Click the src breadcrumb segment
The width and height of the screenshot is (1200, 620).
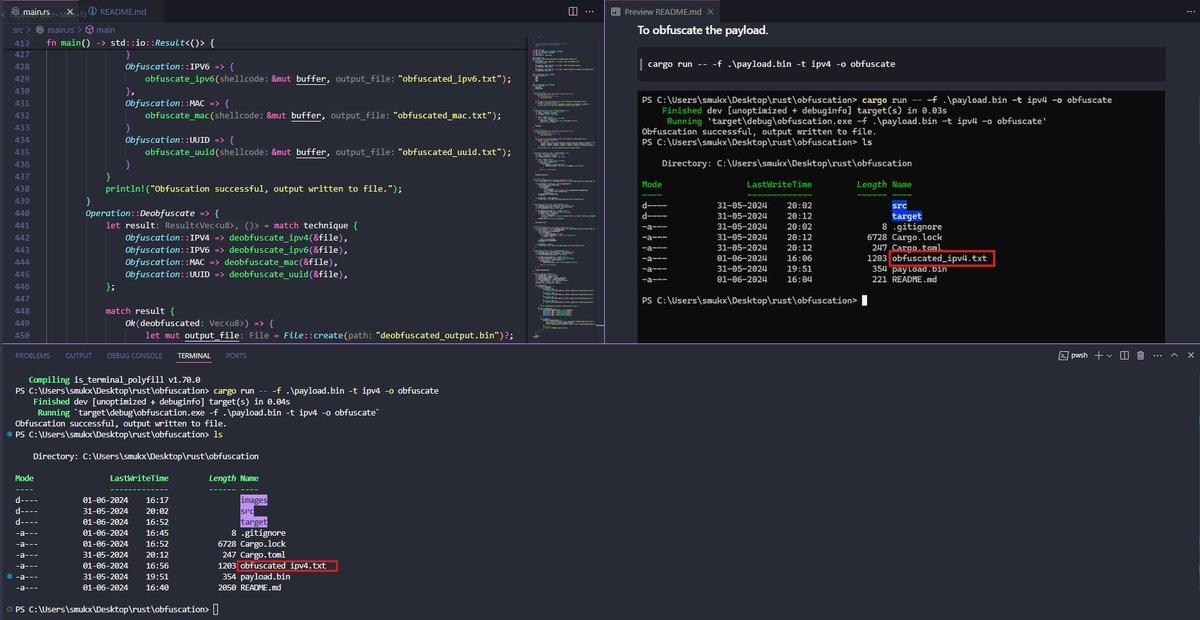click(x=18, y=30)
